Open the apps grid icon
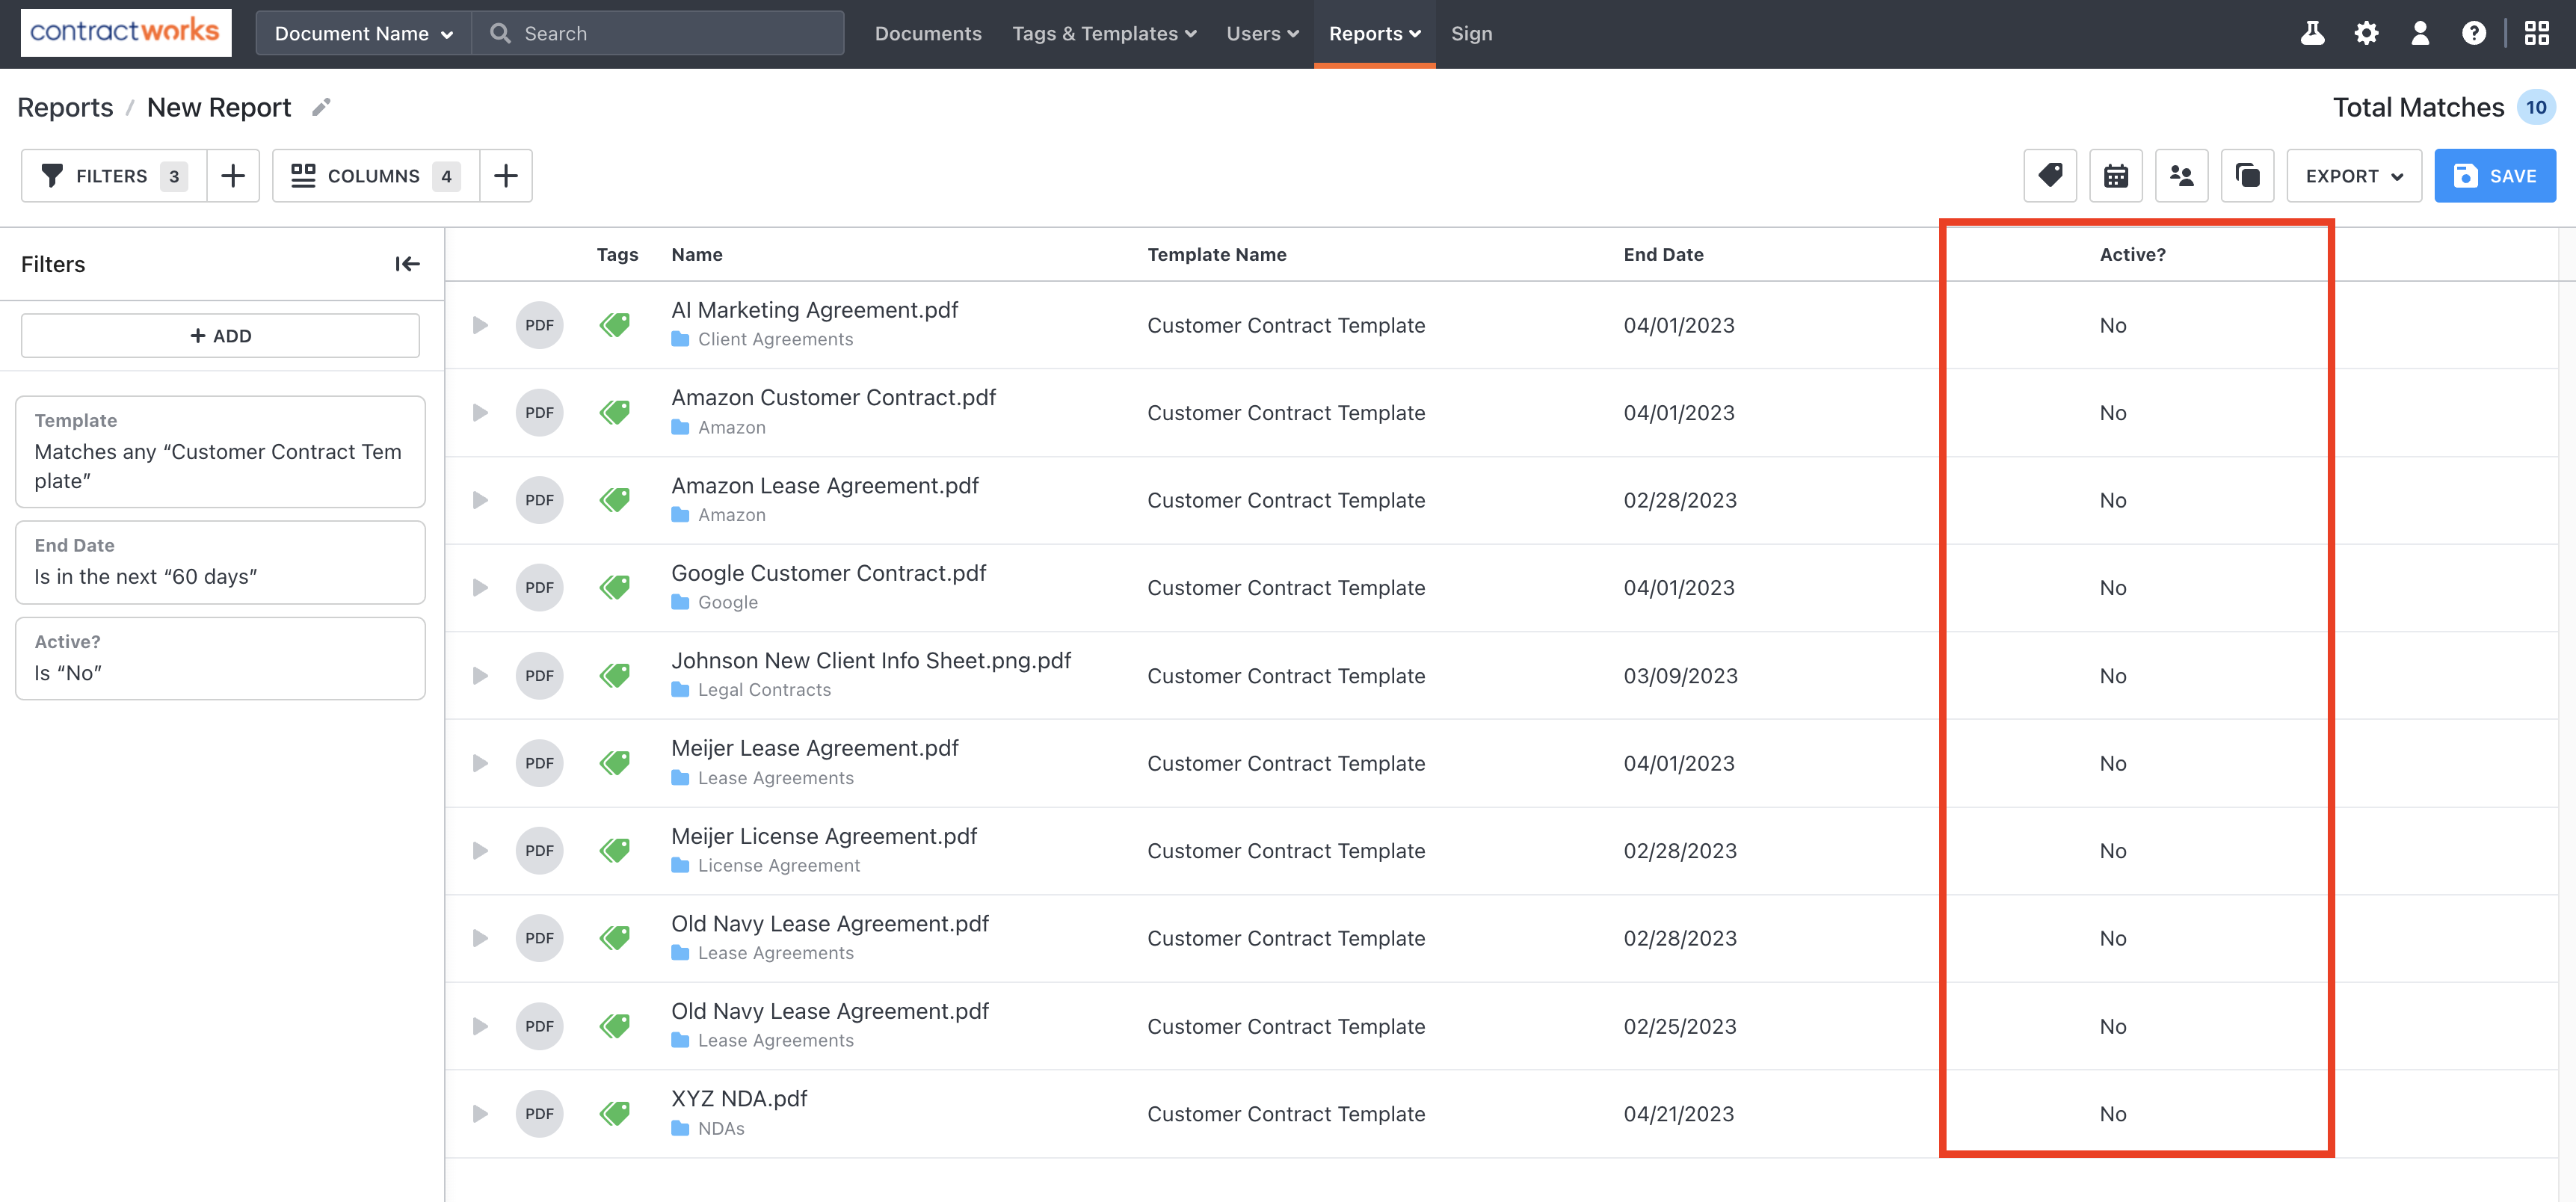2576x1202 pixels. [x=2537, y=33]
